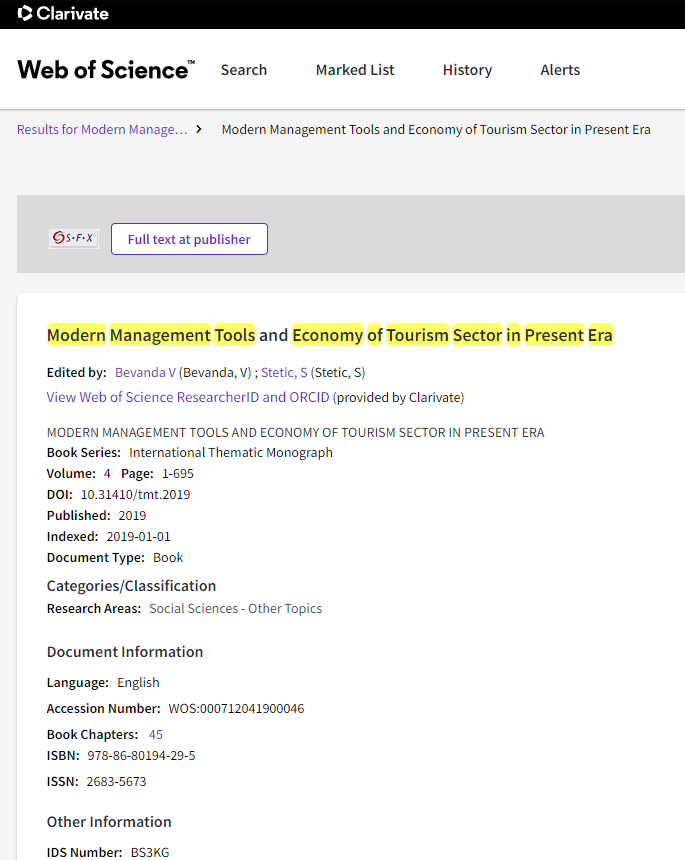Return to Results for Modern Management breadcrumb
The height and width of the screenshot is (860, 685).
[102, 130]
